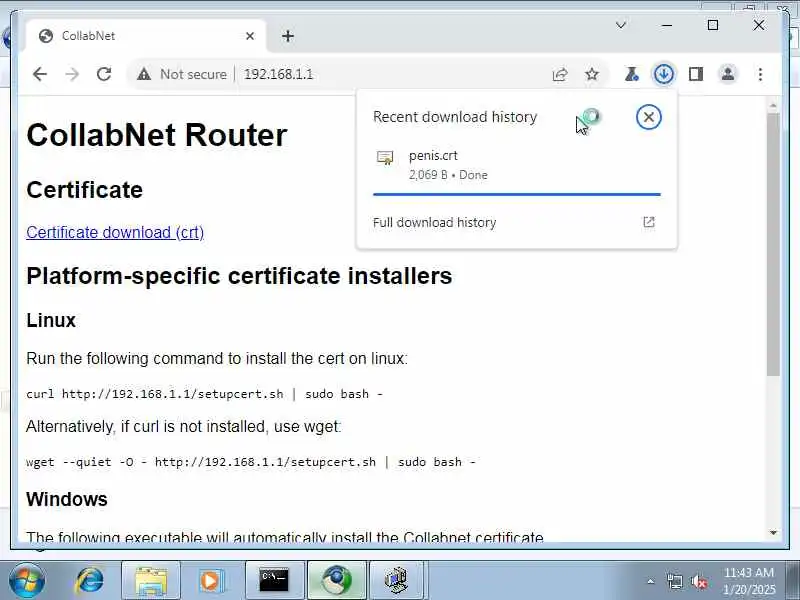Image resolution: width=800 pixels, height=600 pixels.
Task: Open the clock showing 11:43 AM
Action: pyautogui.click(x=748, y=581)
